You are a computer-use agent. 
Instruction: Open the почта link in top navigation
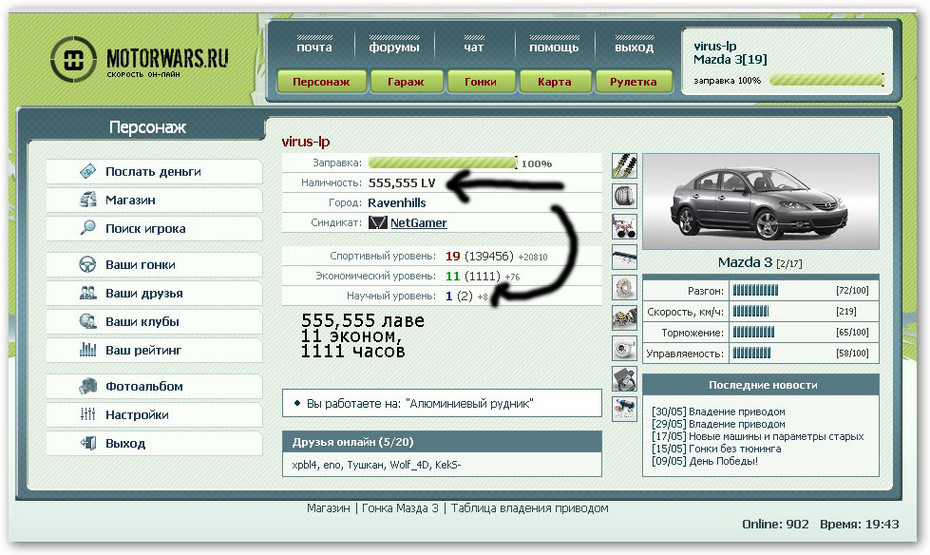(x=314, y=47)
